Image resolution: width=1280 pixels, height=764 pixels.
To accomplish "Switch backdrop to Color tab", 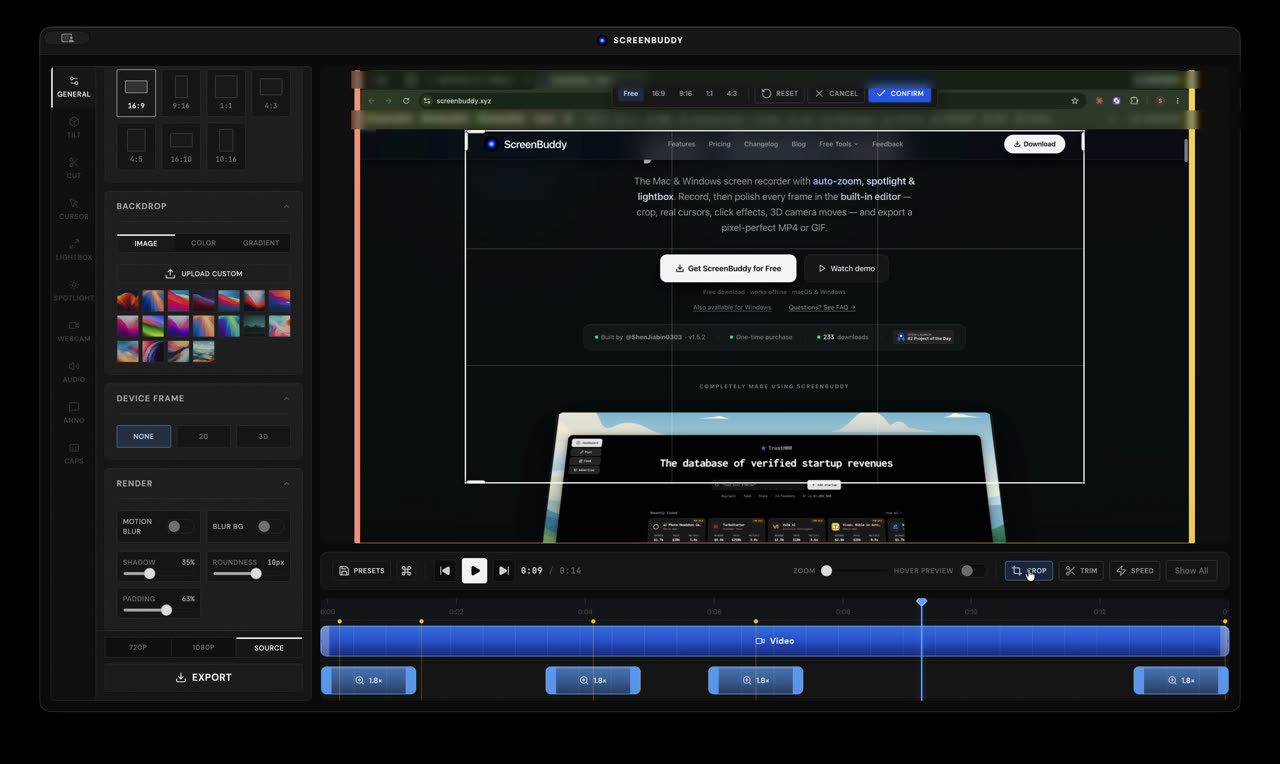I will click(203, 243).
